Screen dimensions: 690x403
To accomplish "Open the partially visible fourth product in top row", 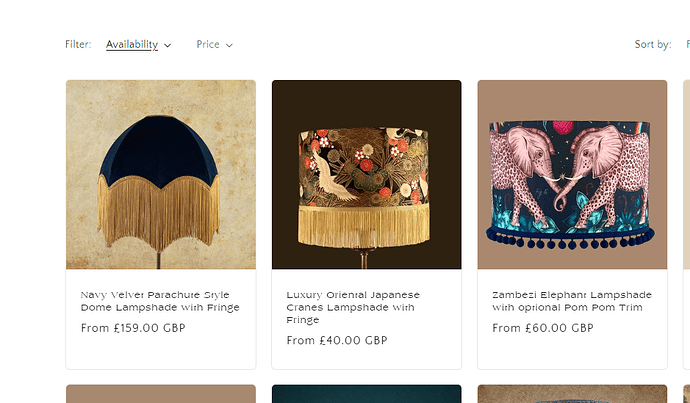I will click(686, 175).
